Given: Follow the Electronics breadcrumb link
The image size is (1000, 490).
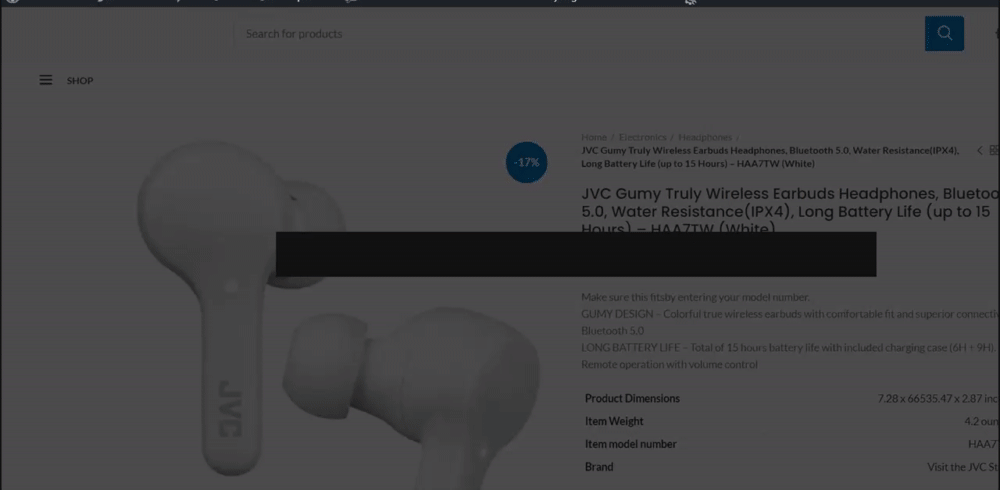Looking at the screenshot, I should click(x=642, y=137).
